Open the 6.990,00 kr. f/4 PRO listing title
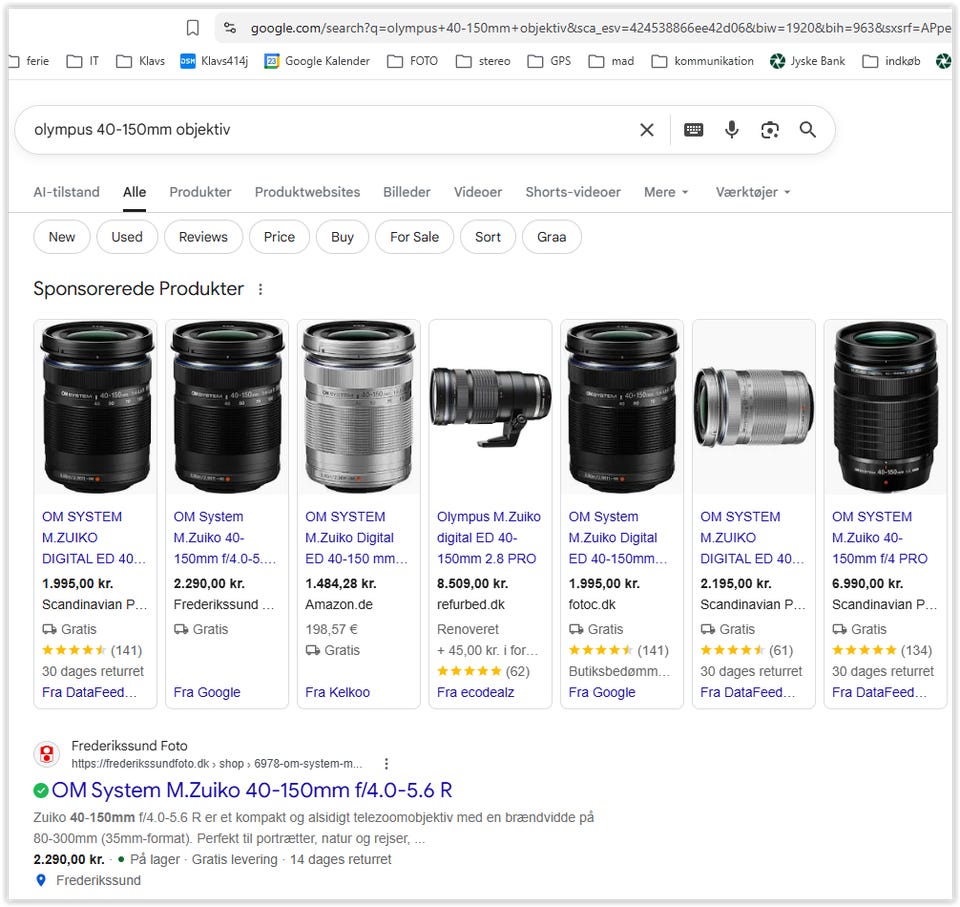 [x=880, y=538]
